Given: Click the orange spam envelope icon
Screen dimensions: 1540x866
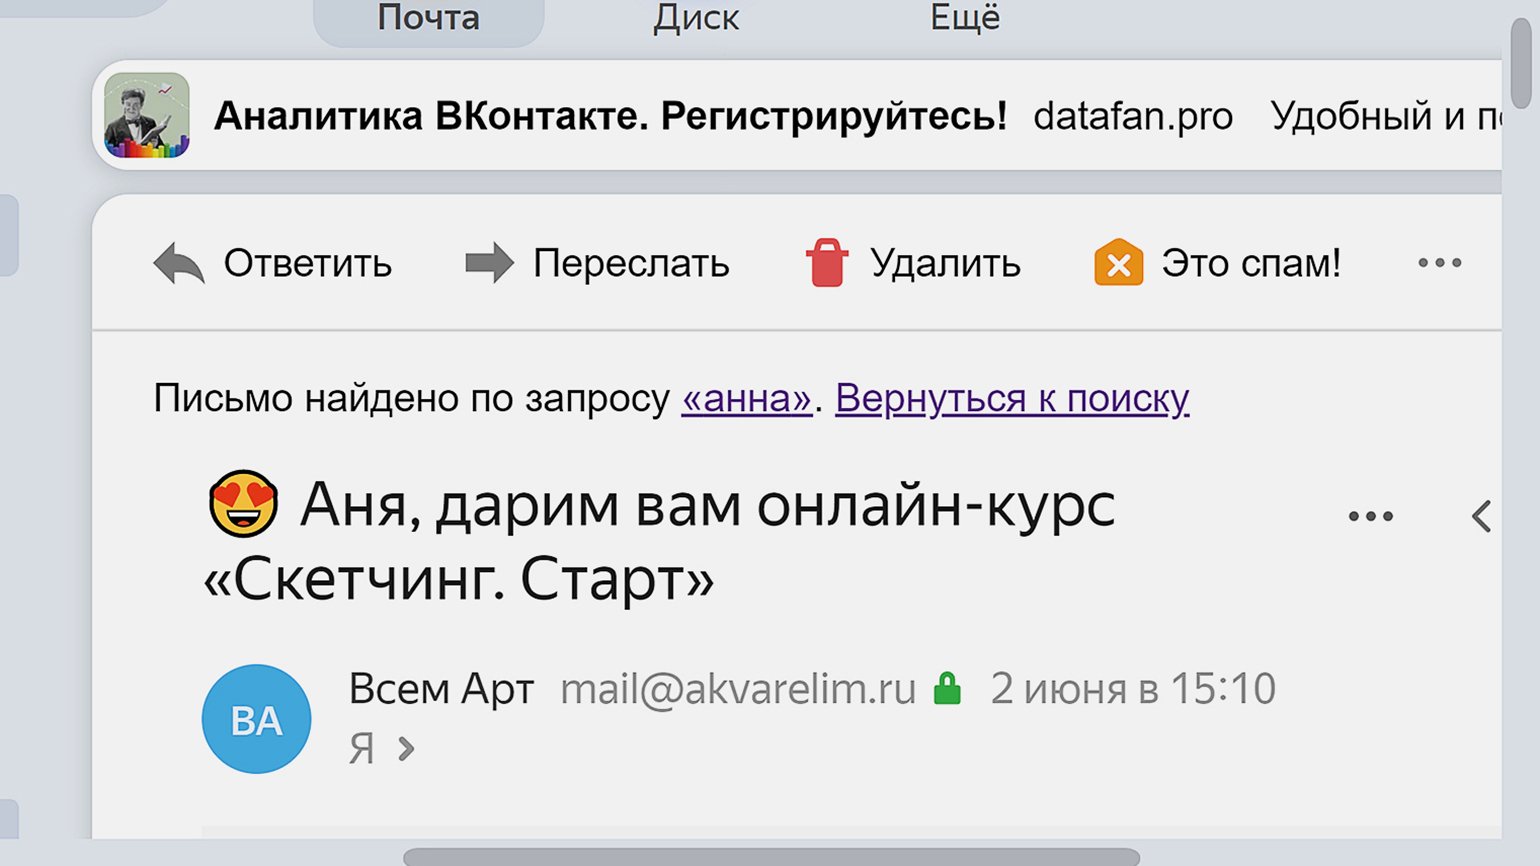Looking at the screenshot, I should 1118,263.
